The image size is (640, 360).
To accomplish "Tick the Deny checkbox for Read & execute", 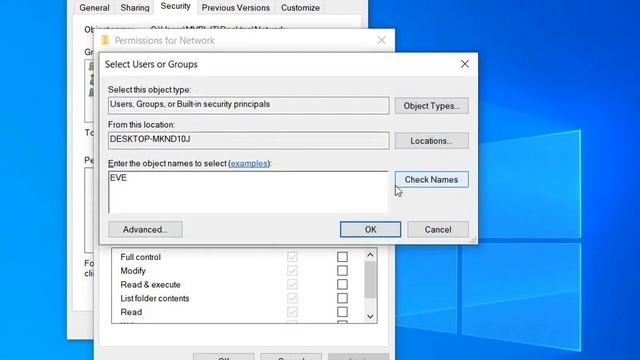I will click(342, 284).
